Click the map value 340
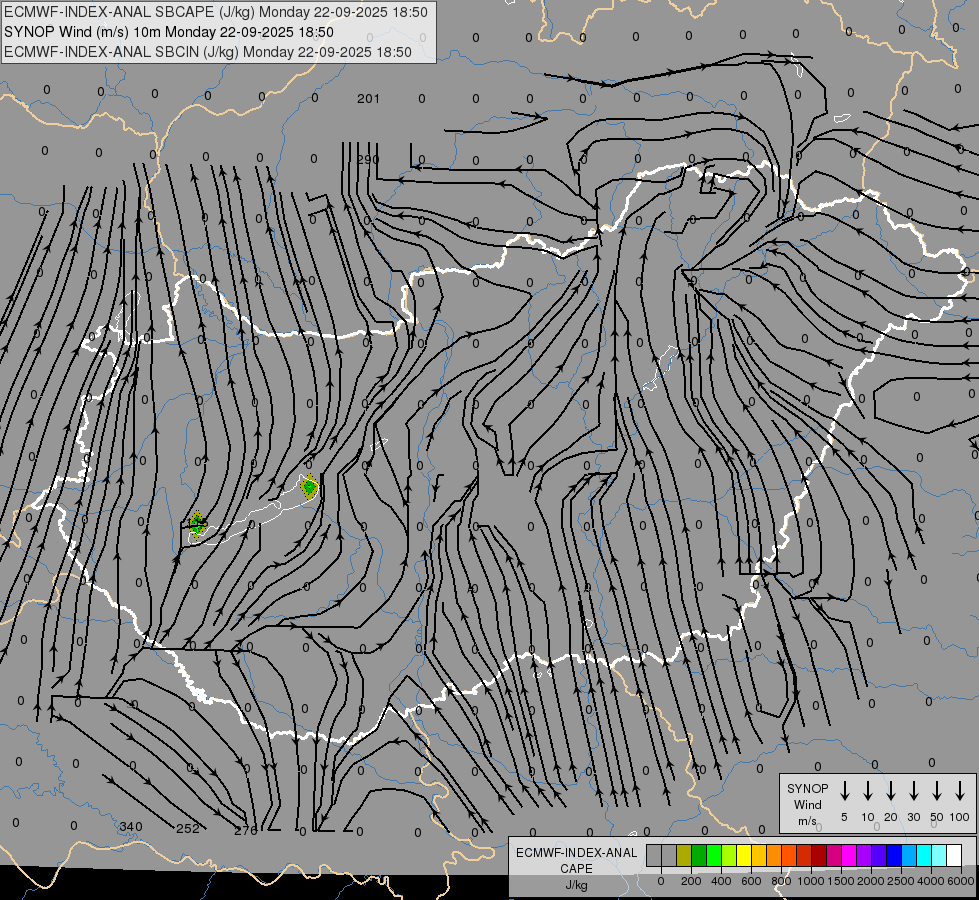The image size is (979, 900). pos(130,827)
